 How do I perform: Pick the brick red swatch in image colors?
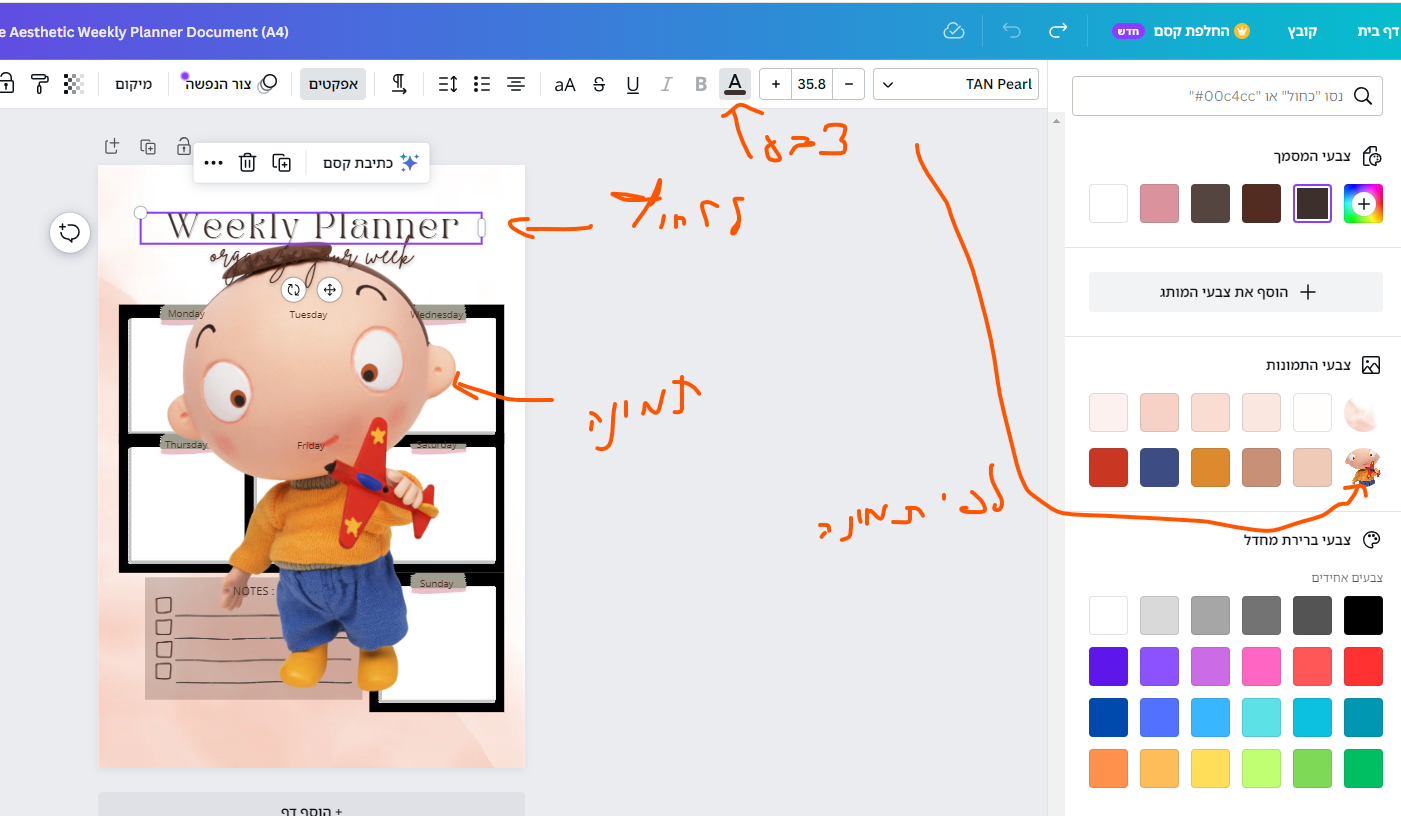point(1108,468)
